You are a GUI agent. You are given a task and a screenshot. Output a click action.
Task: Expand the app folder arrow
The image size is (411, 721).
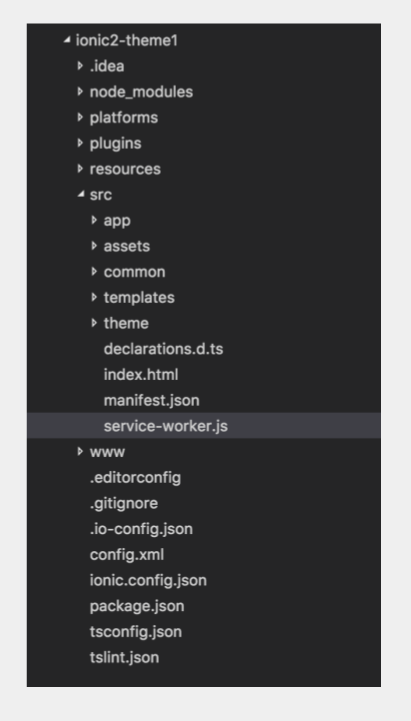[94, 220]
